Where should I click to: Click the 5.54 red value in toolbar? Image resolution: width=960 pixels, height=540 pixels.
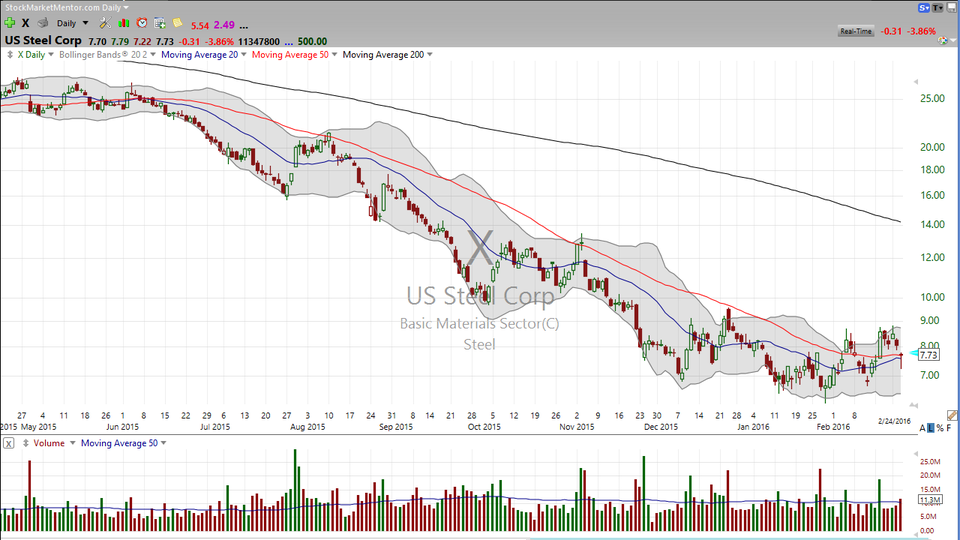pyautogui.click(x=200, y=26)
